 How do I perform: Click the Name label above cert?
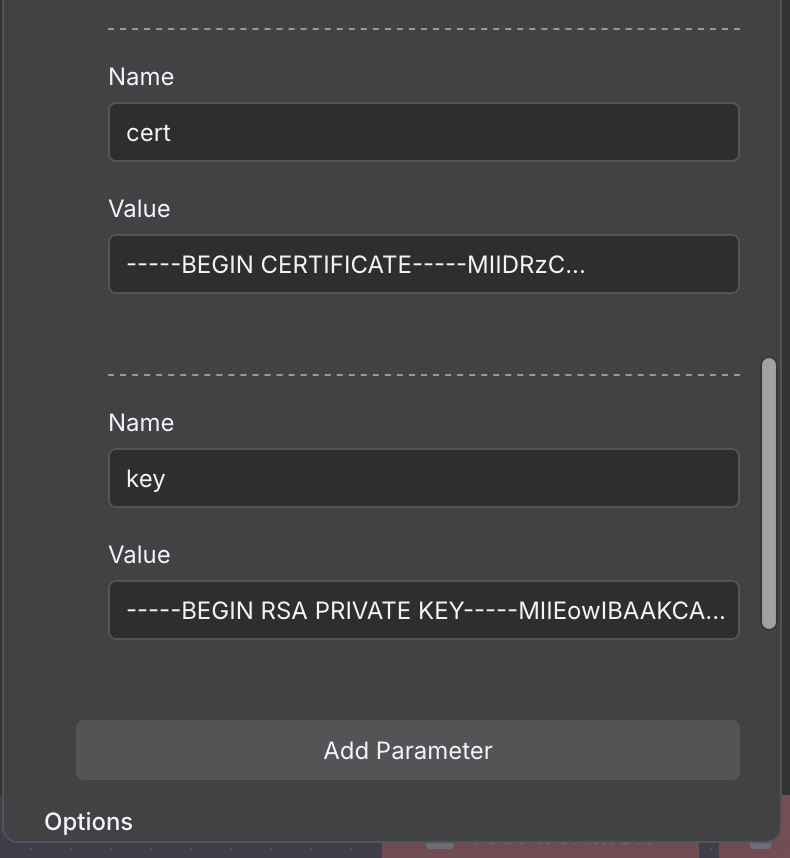[x=141, y=77]
